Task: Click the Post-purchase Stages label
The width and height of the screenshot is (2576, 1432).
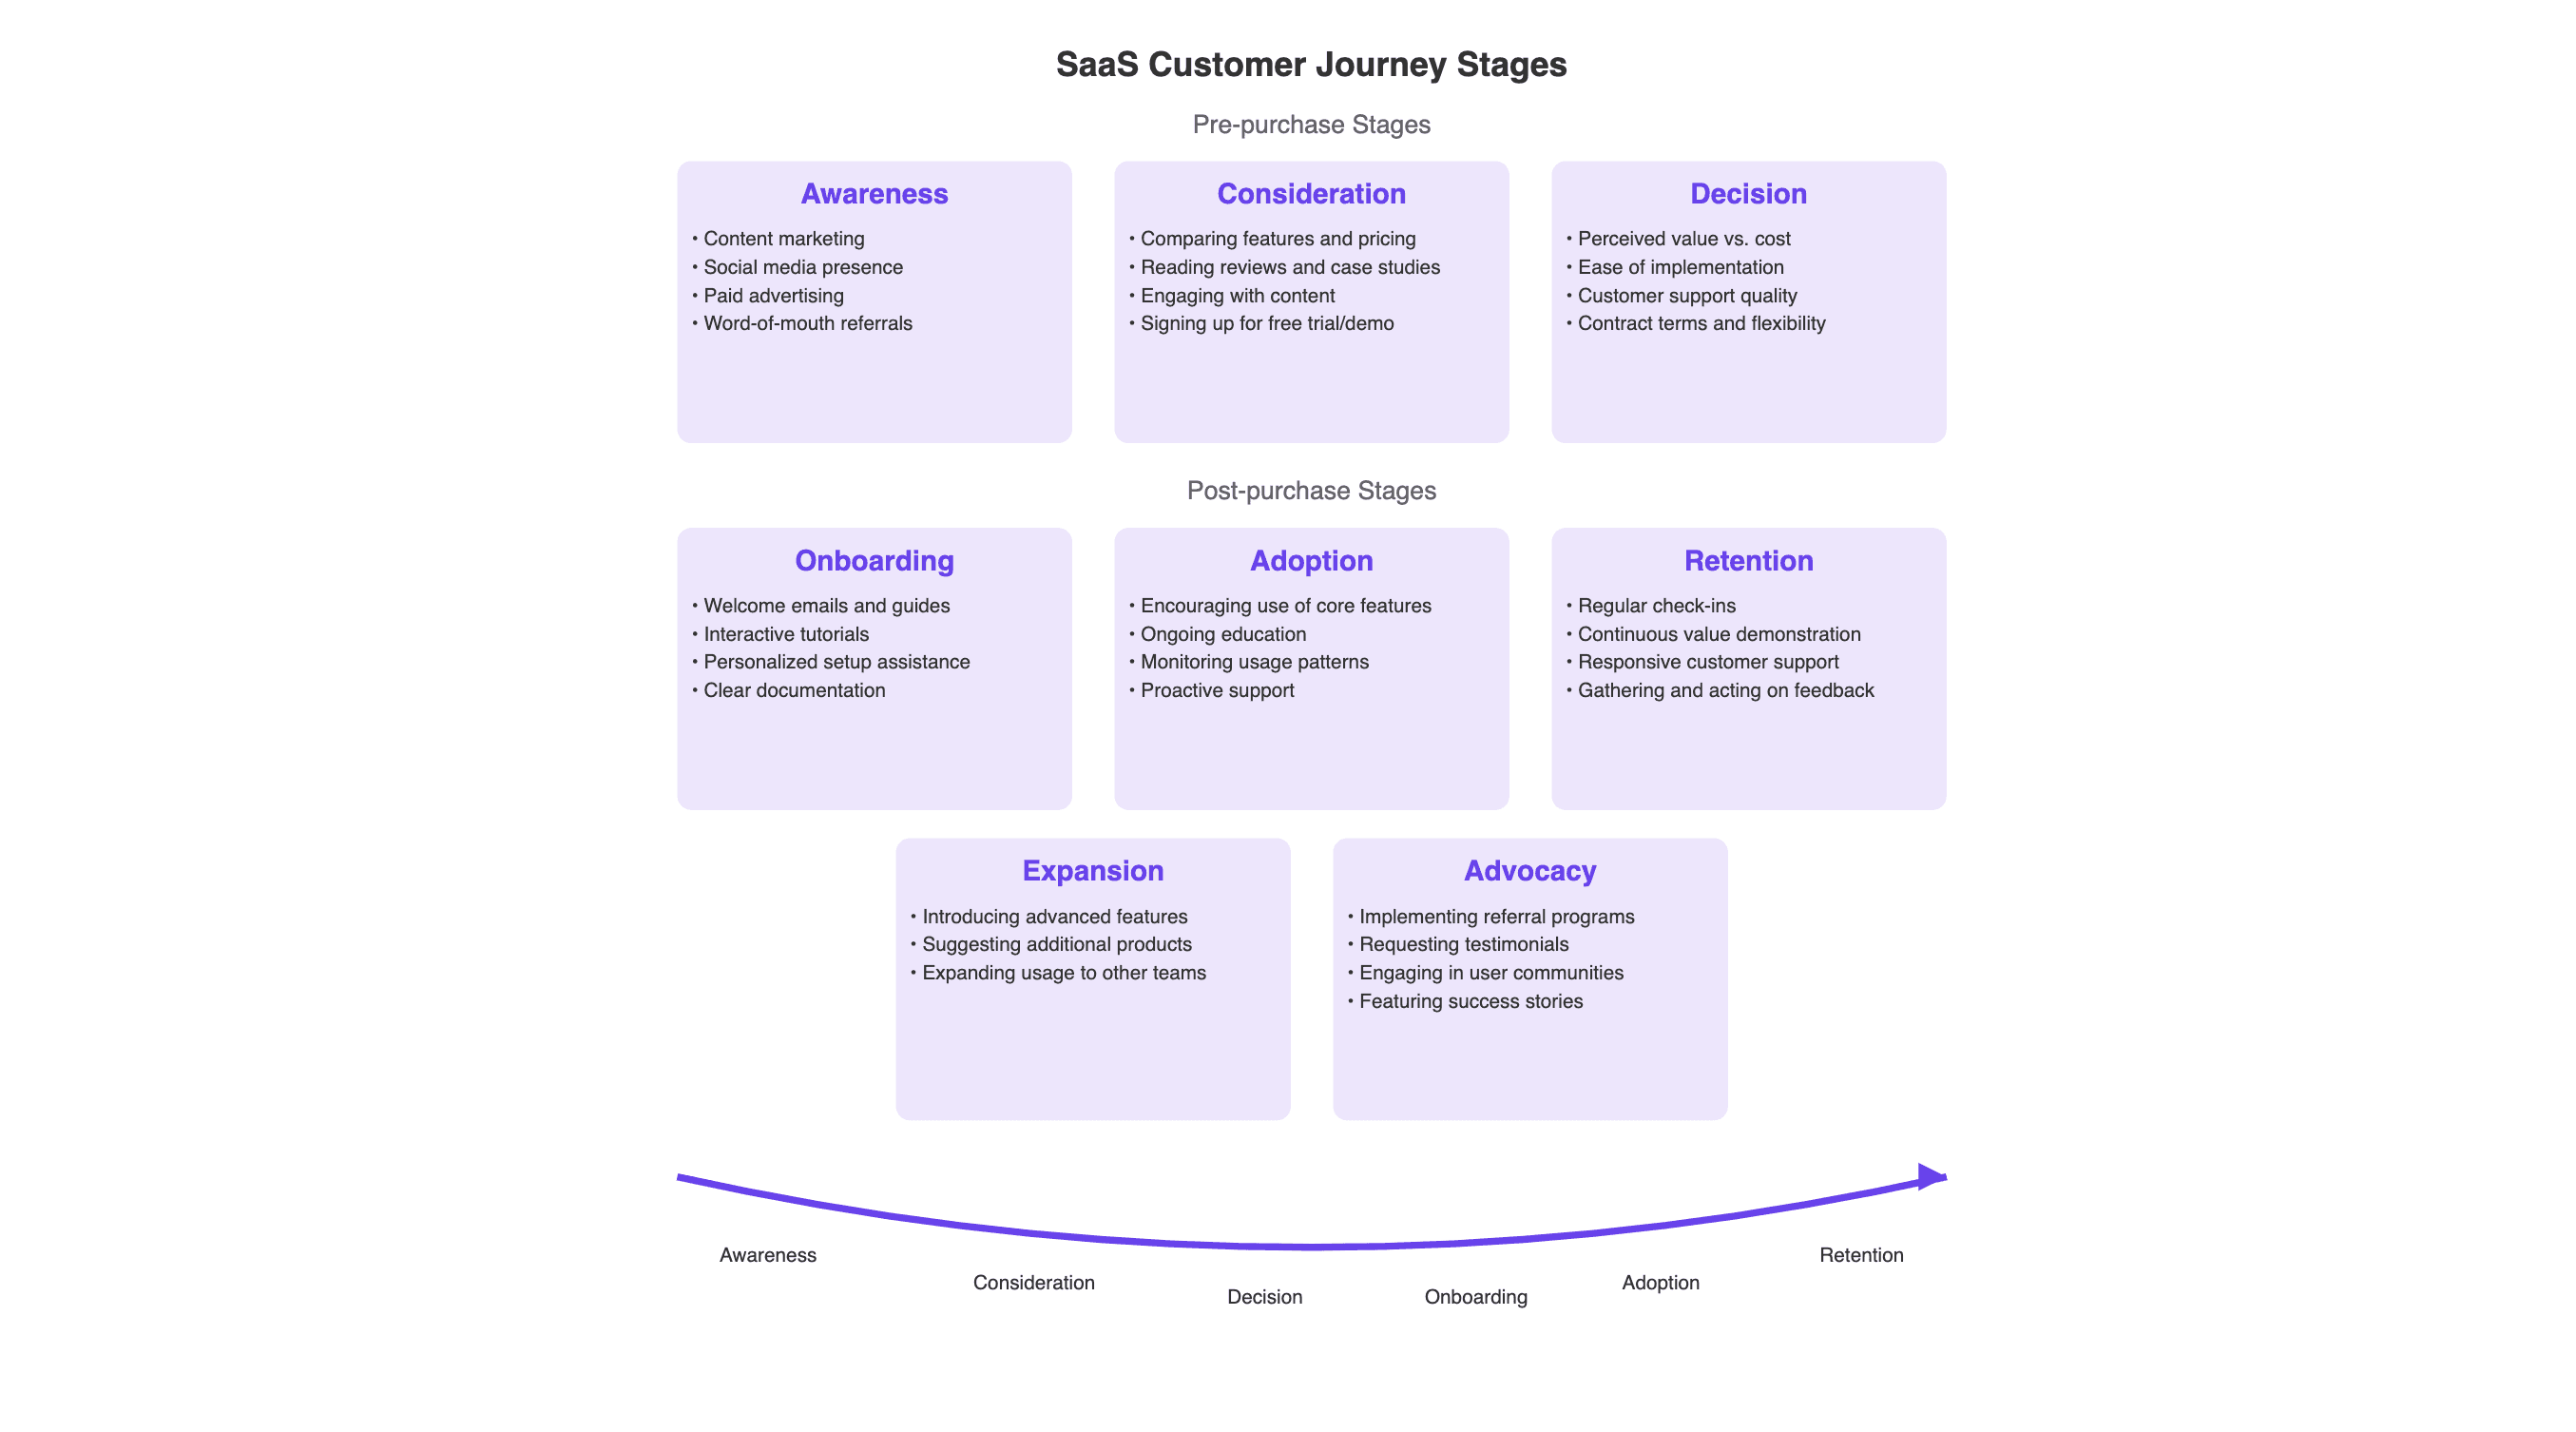Action: (1311, 491)
